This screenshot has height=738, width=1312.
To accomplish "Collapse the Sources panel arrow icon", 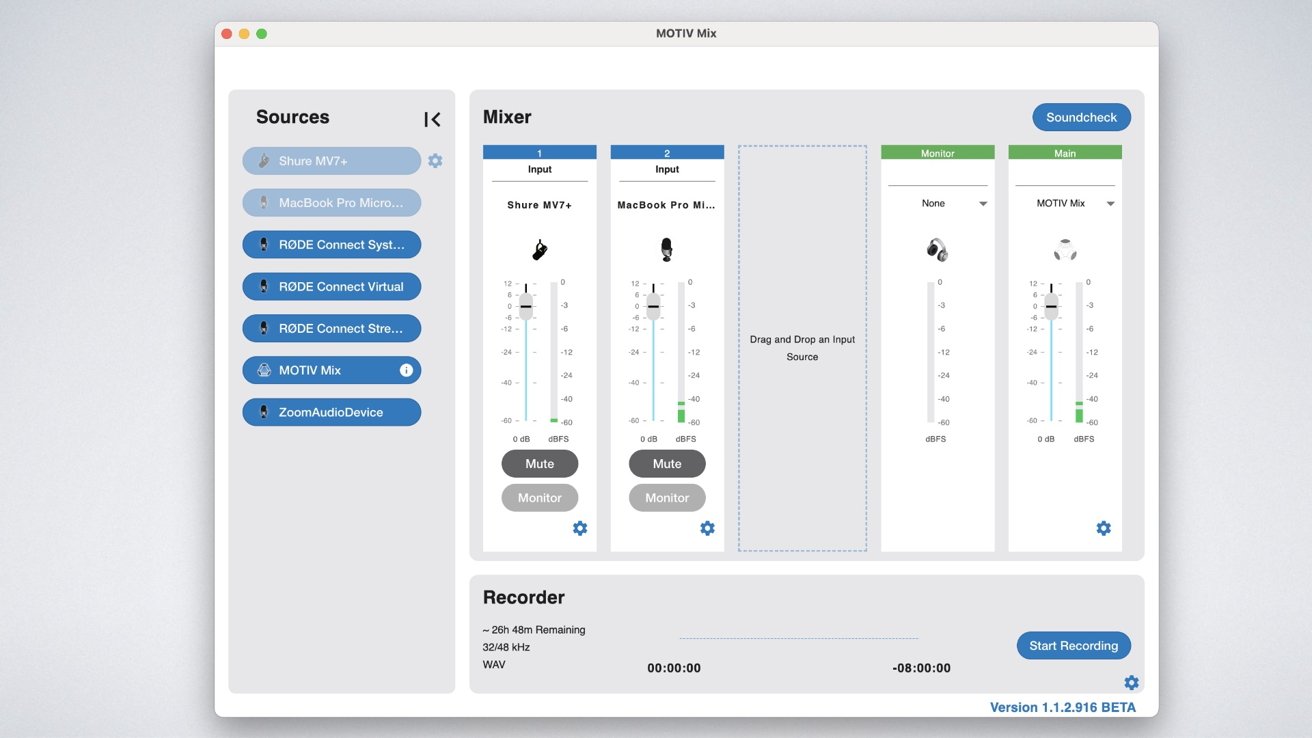I will pos(432,120).
